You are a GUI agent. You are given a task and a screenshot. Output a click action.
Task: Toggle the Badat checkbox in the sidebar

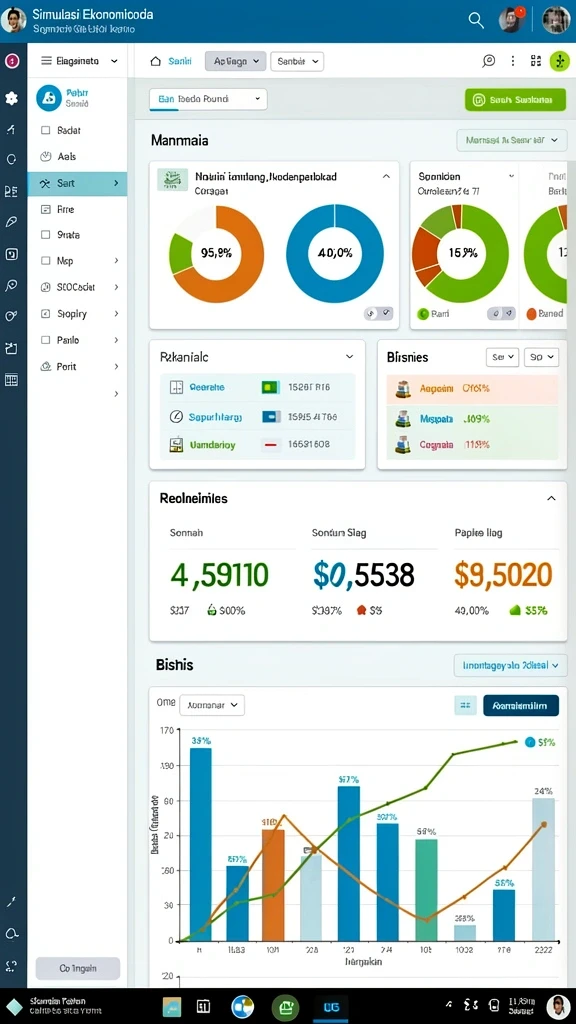(x=45, y=130)
